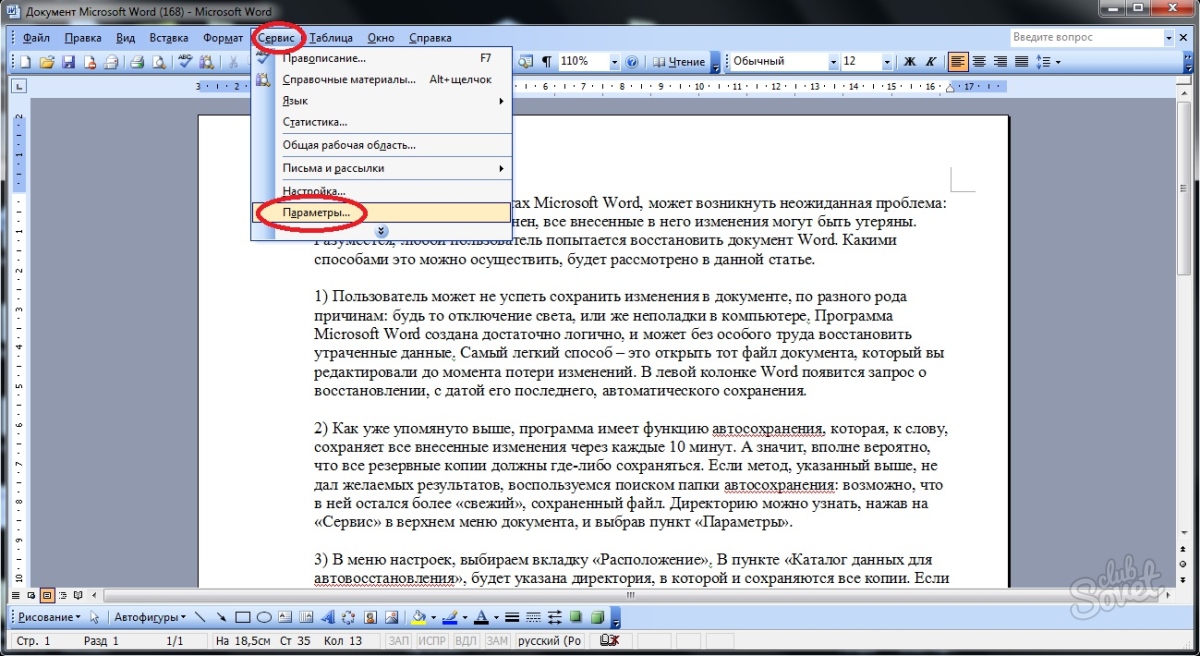Center the paragraph text
The width and height of the screenshot is (1200, 656).
click(978, 61)
